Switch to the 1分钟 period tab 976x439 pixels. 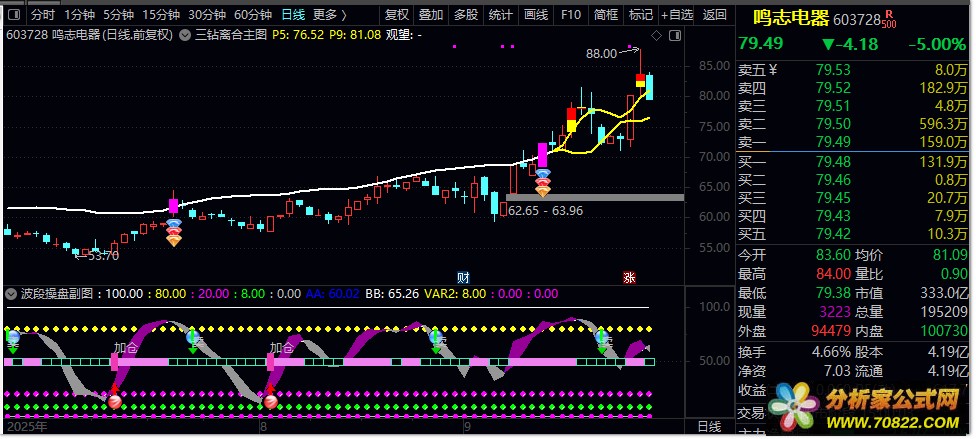80,14
